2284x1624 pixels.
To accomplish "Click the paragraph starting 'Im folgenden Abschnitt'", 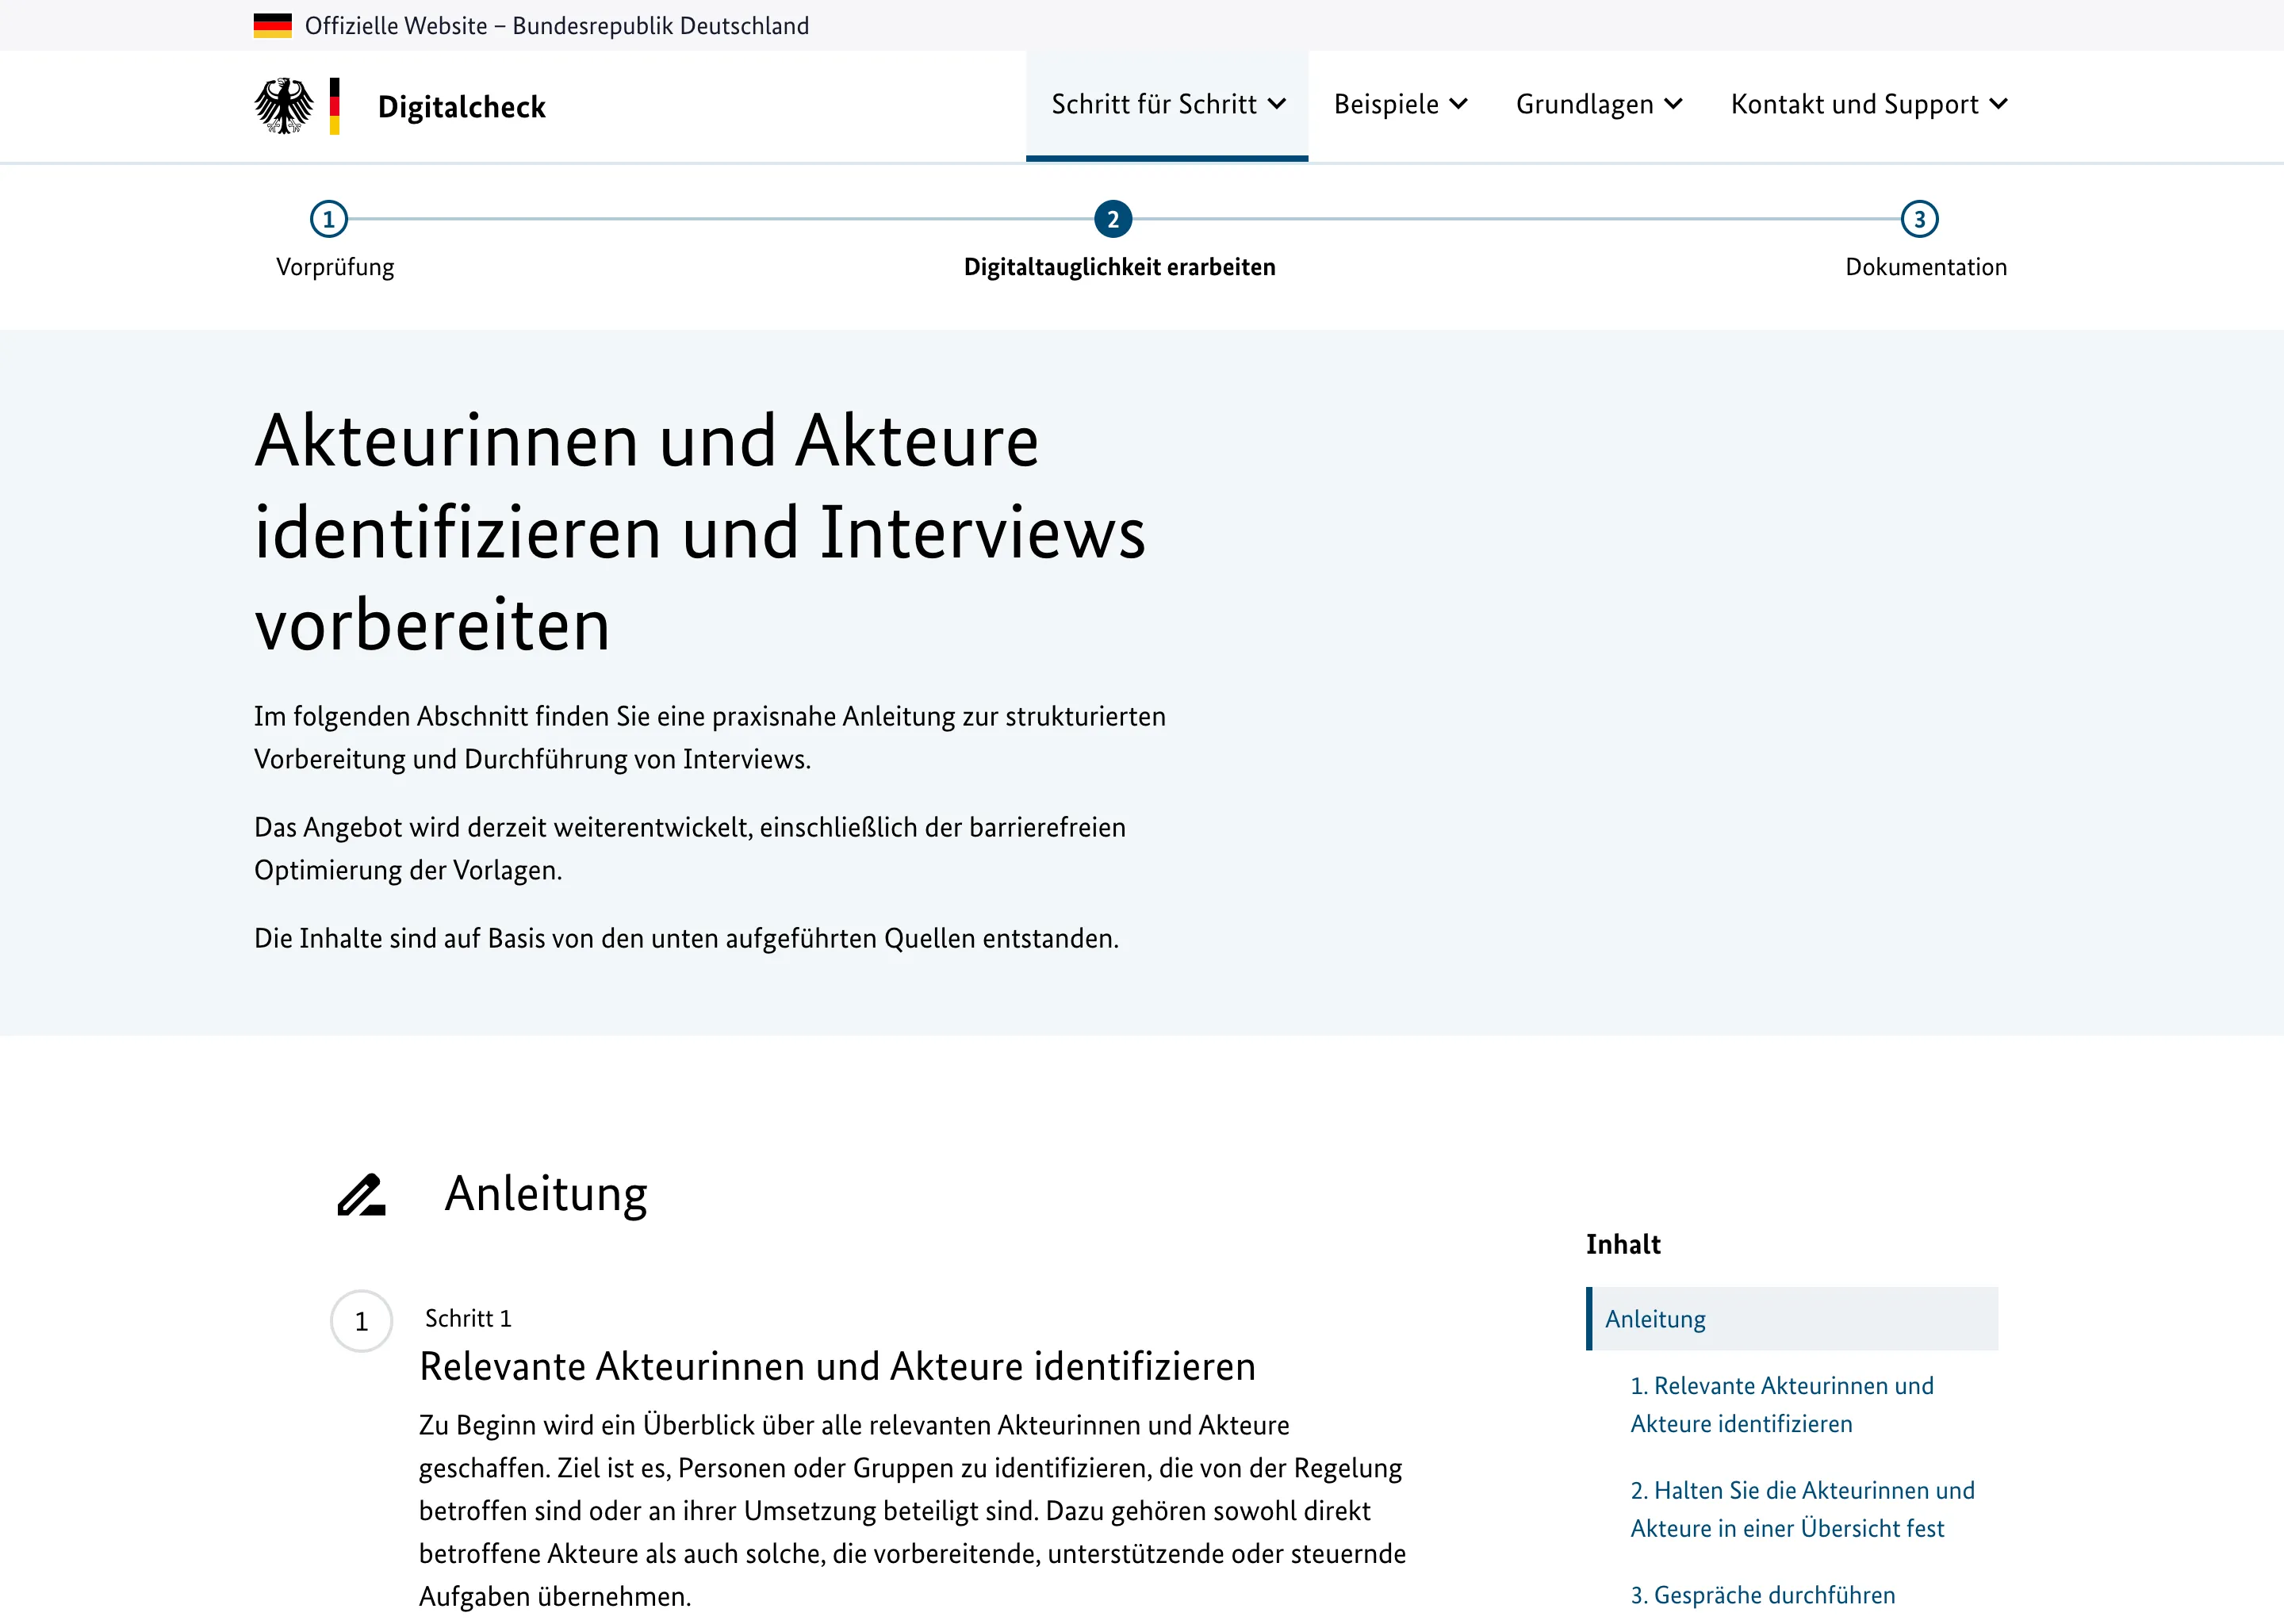I will pos(710,738).
